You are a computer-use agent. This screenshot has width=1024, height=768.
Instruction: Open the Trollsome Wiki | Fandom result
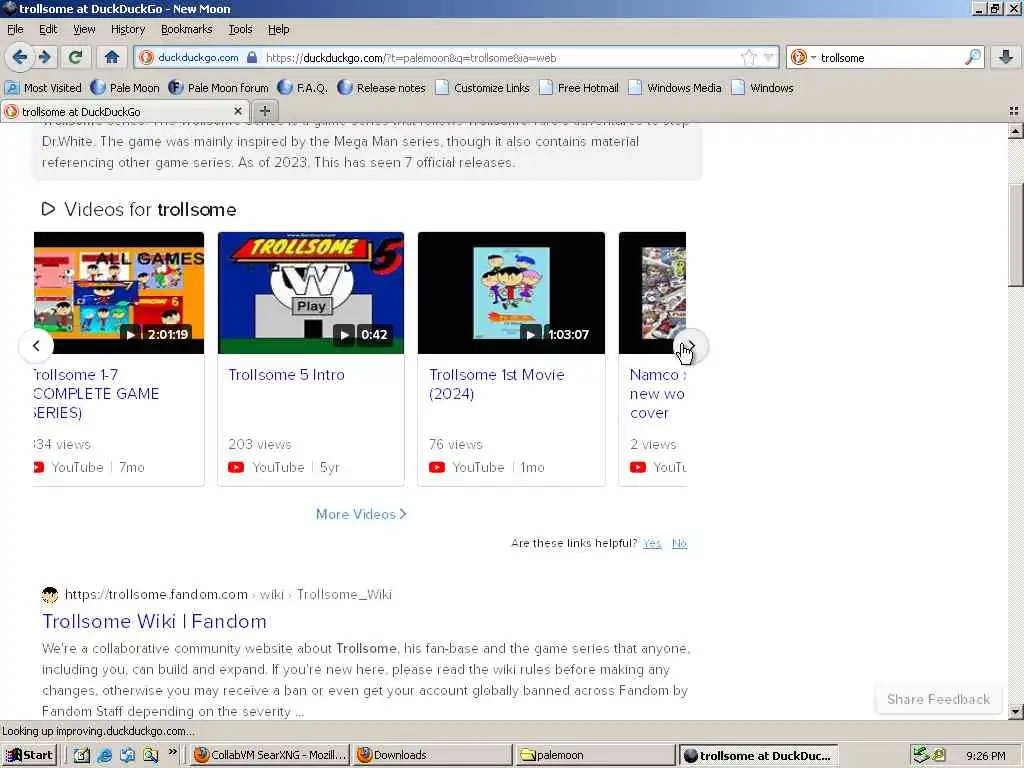click(x=154, y=621)
